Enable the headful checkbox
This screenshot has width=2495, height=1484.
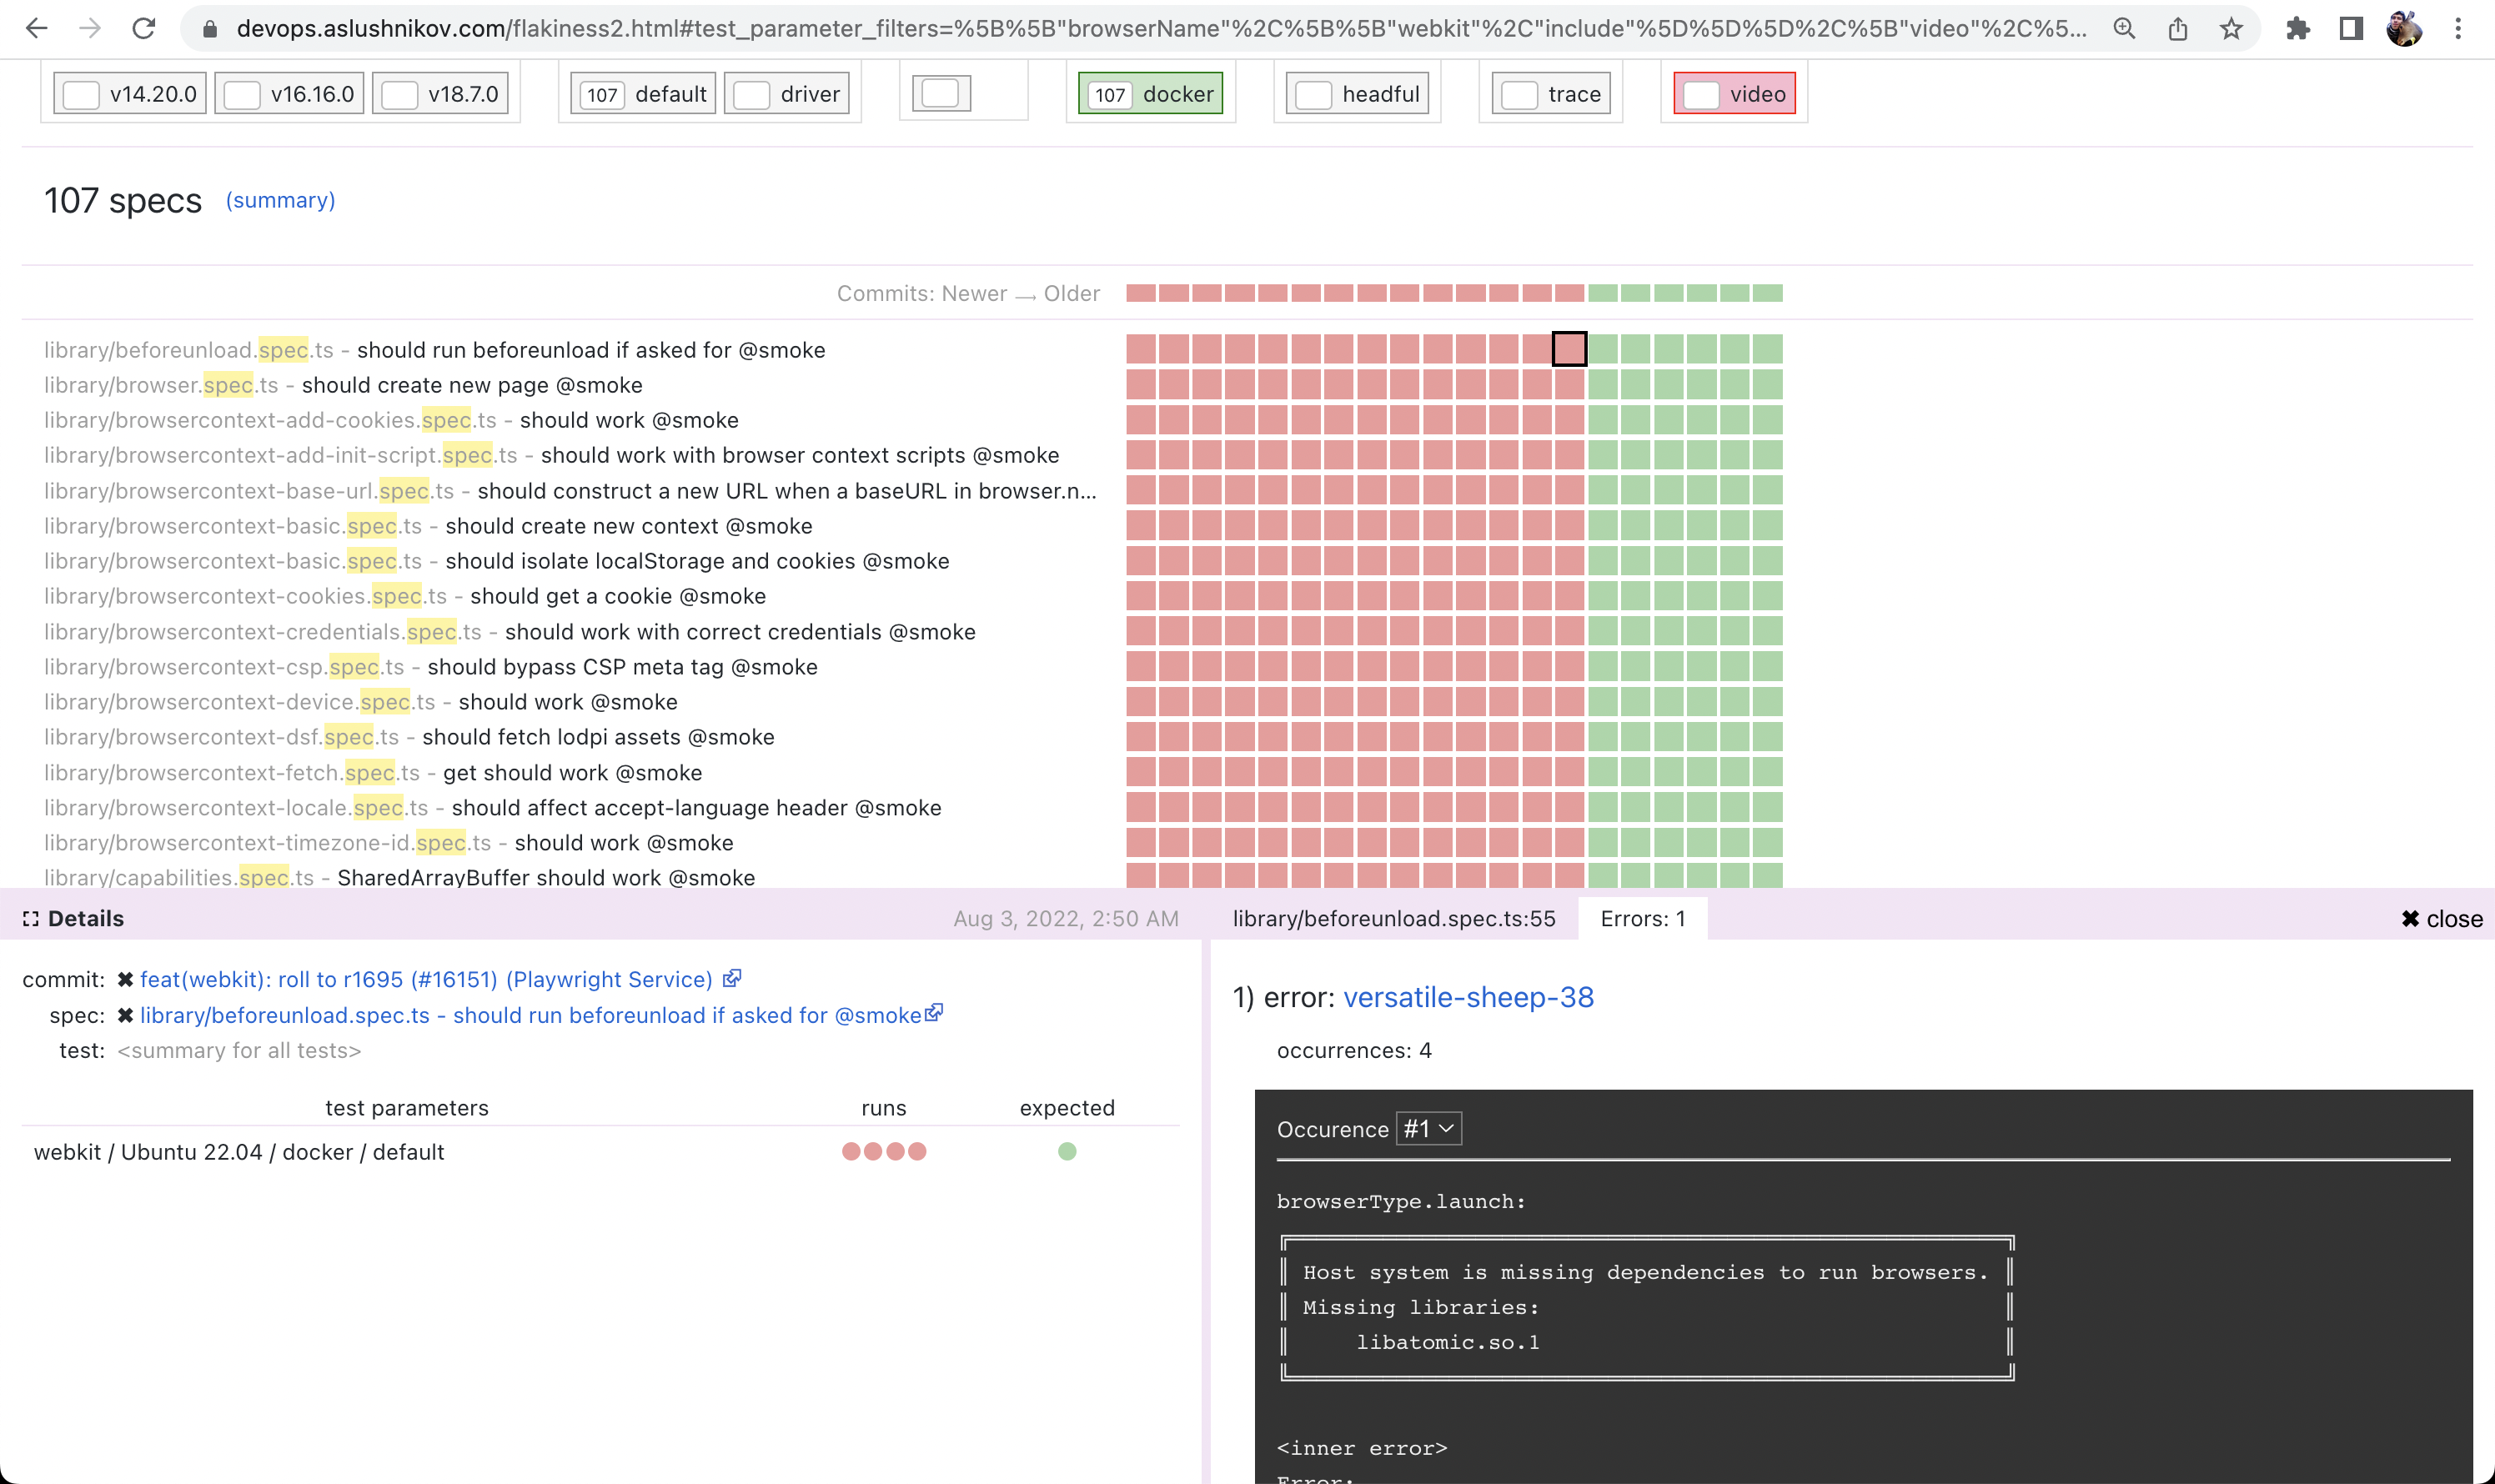[x=1313, y=93]
